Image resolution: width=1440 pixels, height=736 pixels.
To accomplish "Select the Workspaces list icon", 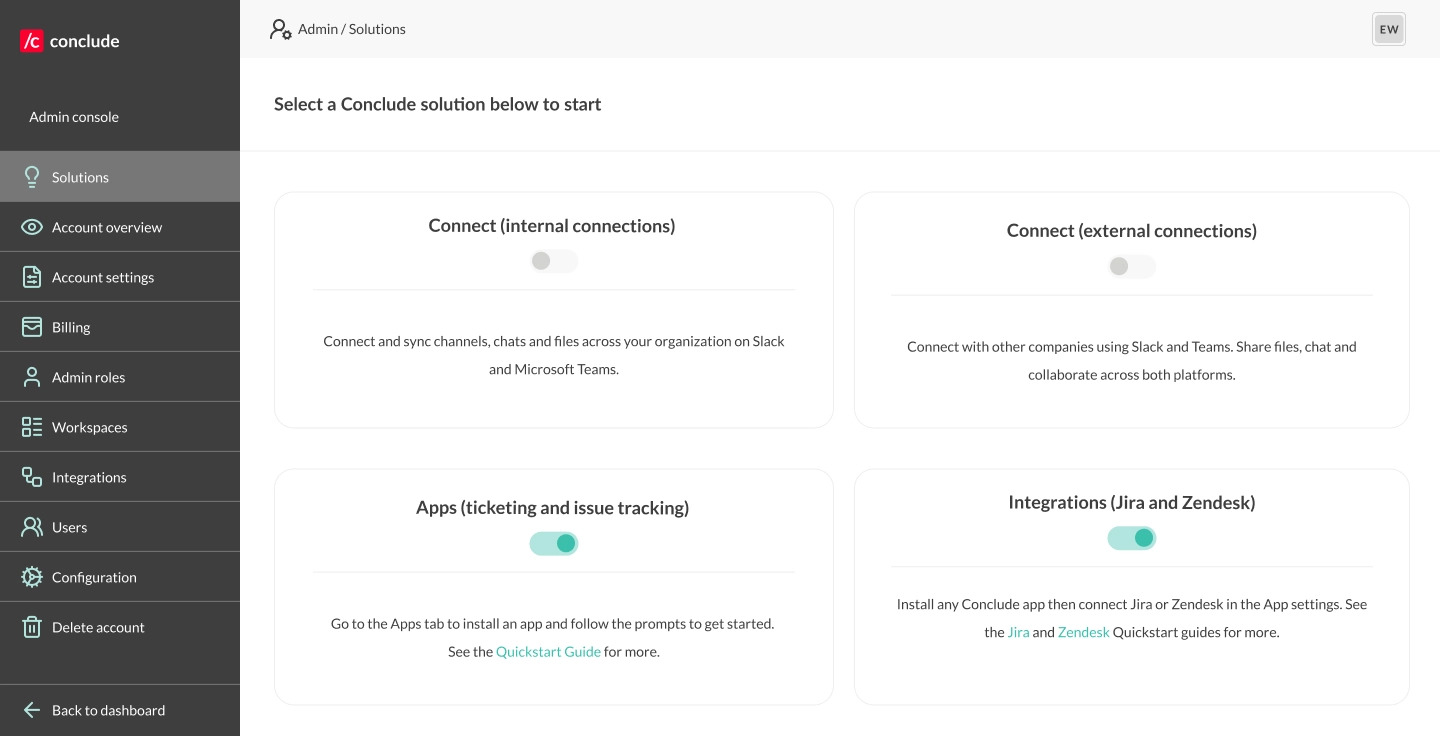I will point(31,426).
